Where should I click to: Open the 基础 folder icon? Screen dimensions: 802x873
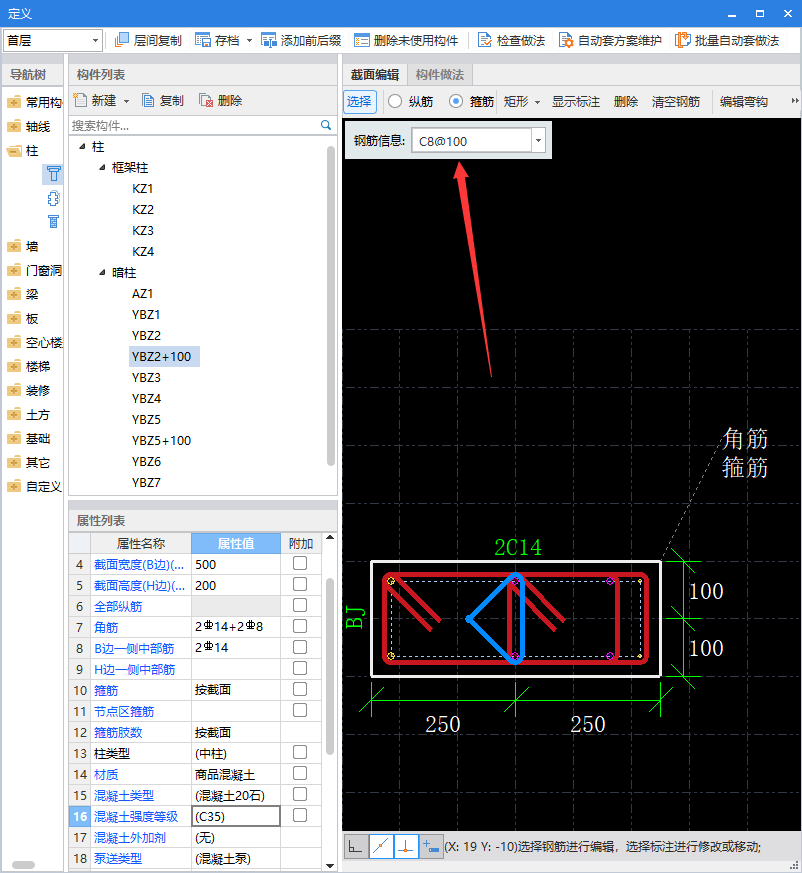[x=14, y=438]
